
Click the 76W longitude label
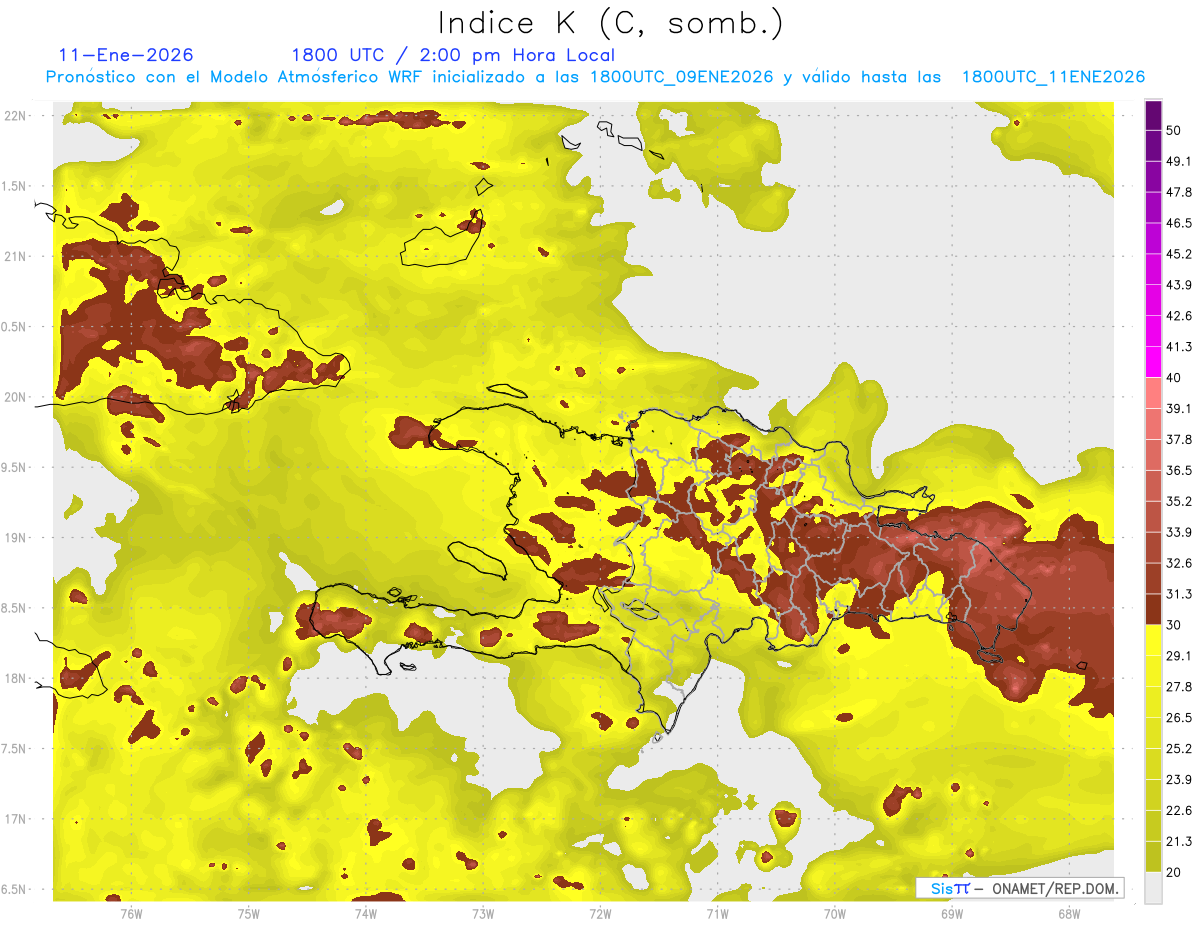coord(131,914)
